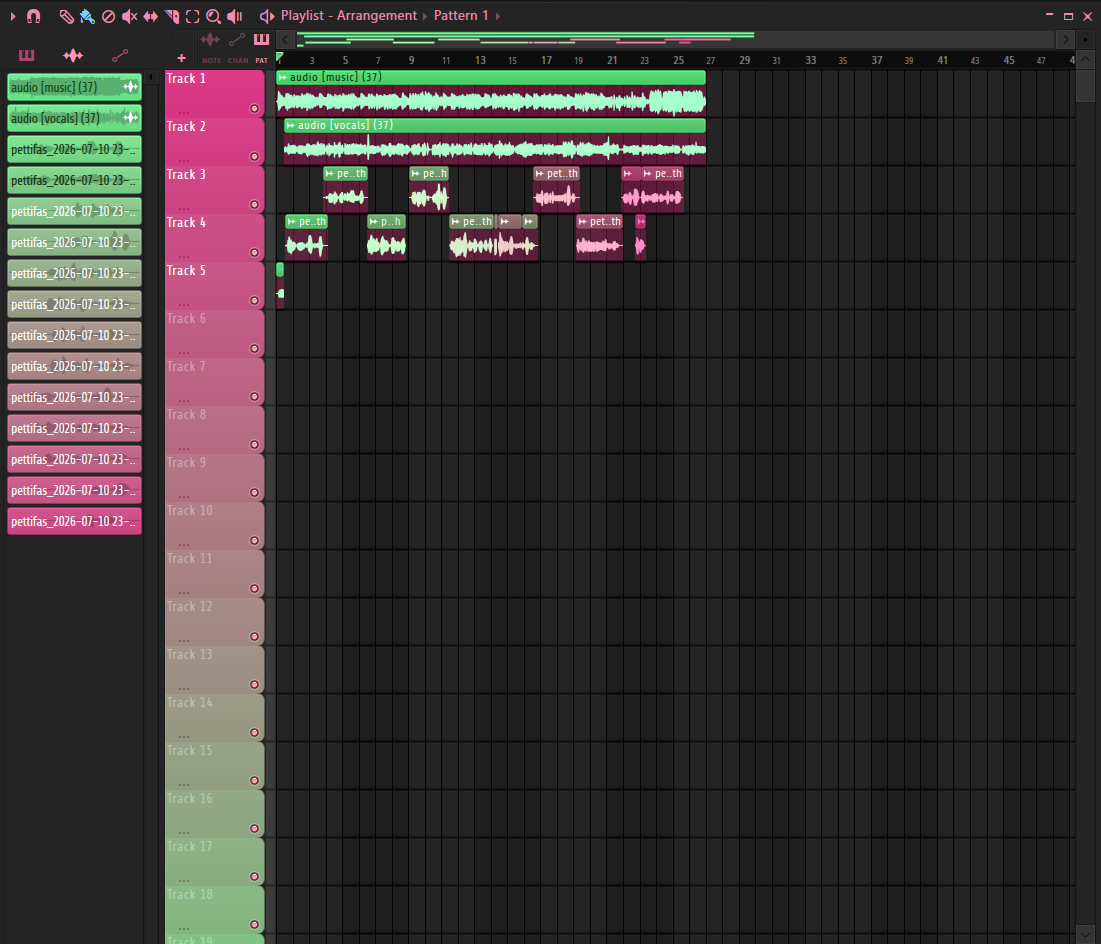Mute Track 1 using its circle toggle
1101x944 pixels.
[254, 108]
